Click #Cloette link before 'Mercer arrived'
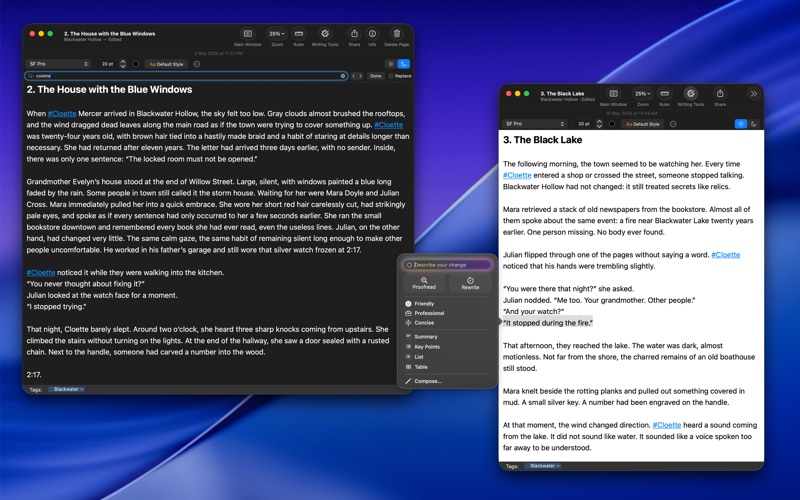800x500 pixels. coord(62,114)
